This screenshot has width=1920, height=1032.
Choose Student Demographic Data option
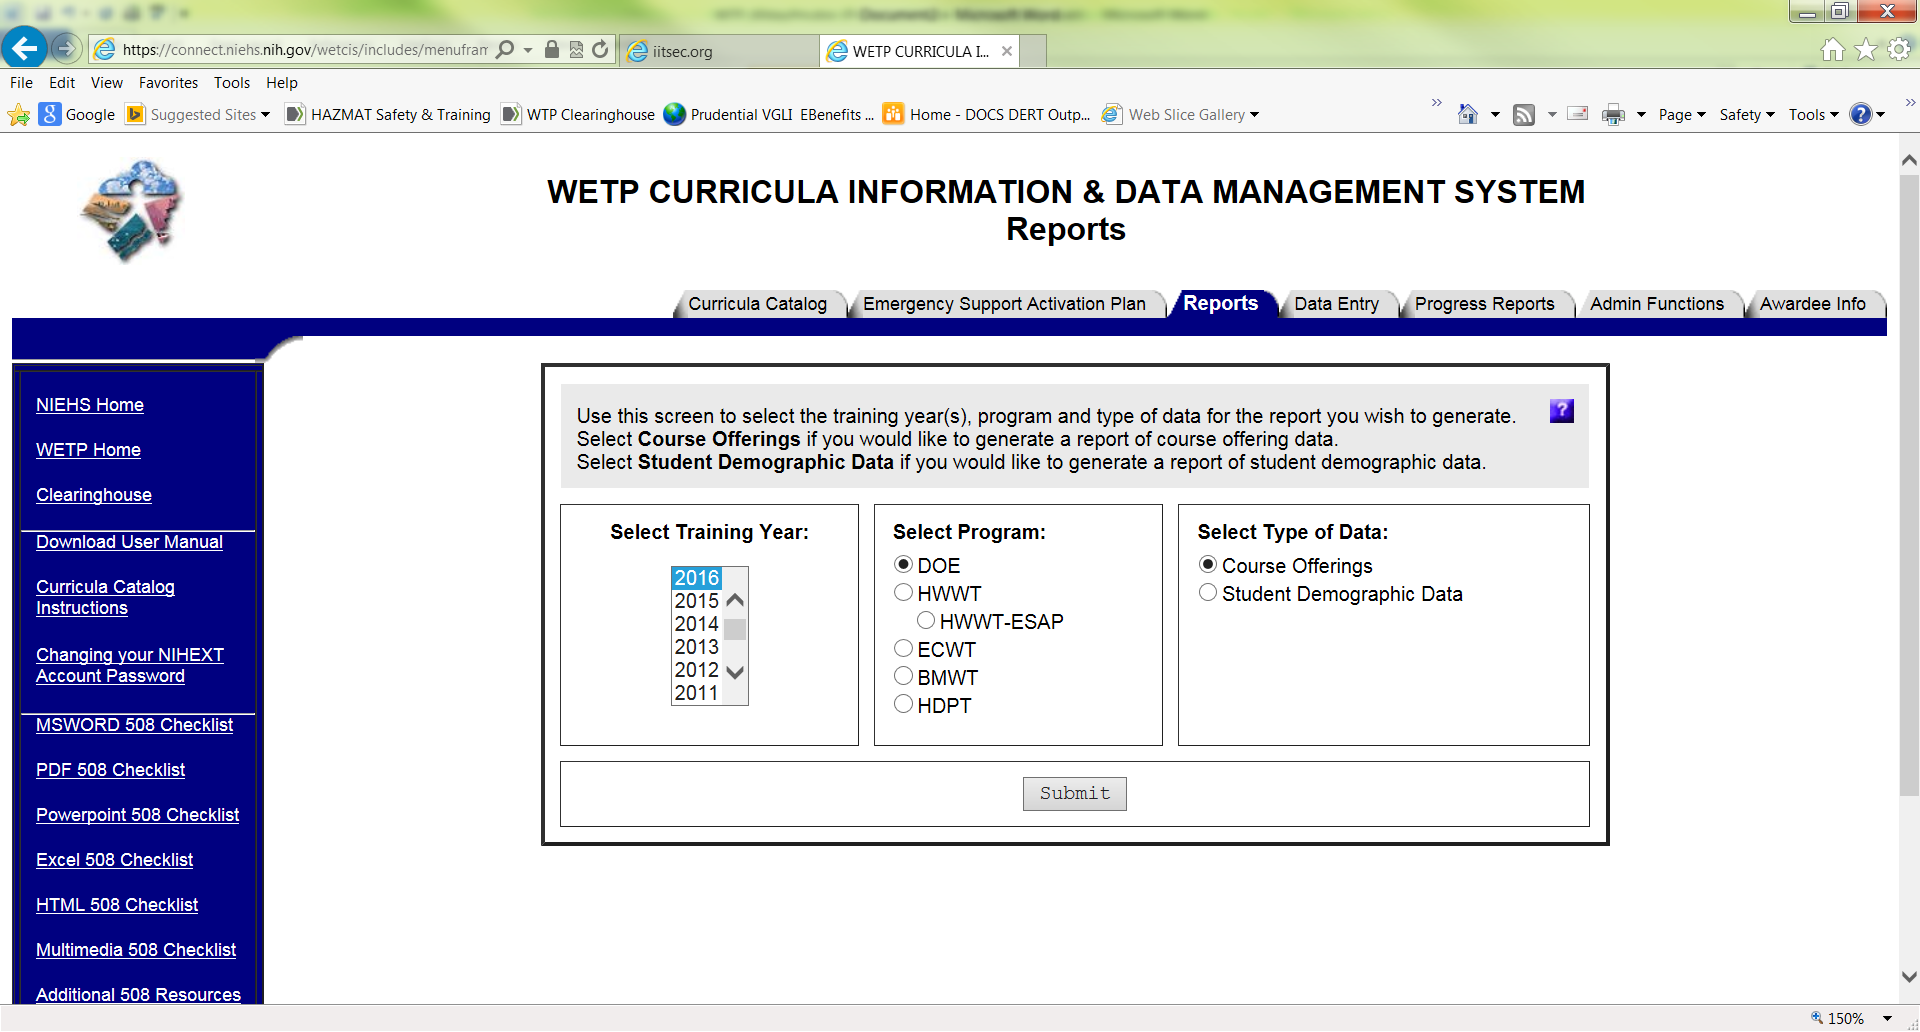1208,593
